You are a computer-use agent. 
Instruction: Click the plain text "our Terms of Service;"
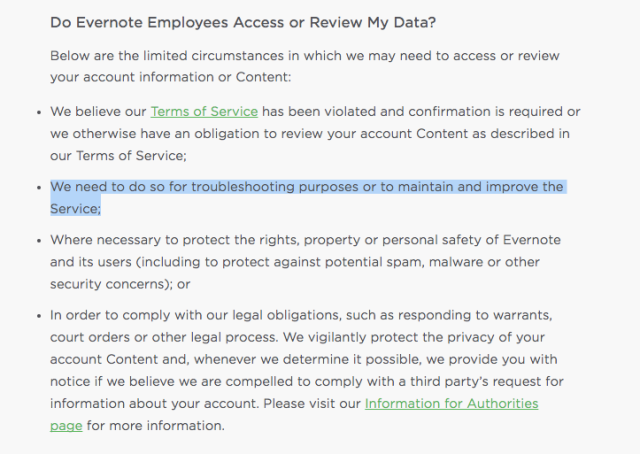click(118, 156)
